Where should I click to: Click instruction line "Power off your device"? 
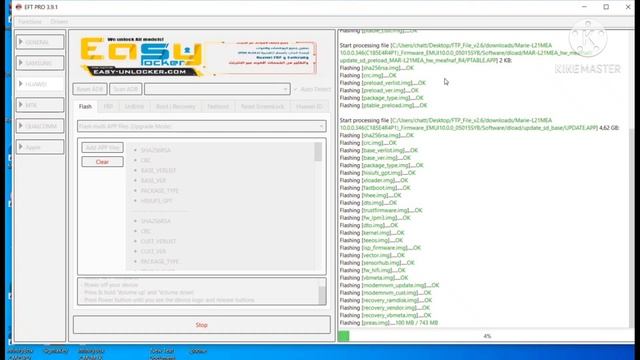click(x=111, y=285)
